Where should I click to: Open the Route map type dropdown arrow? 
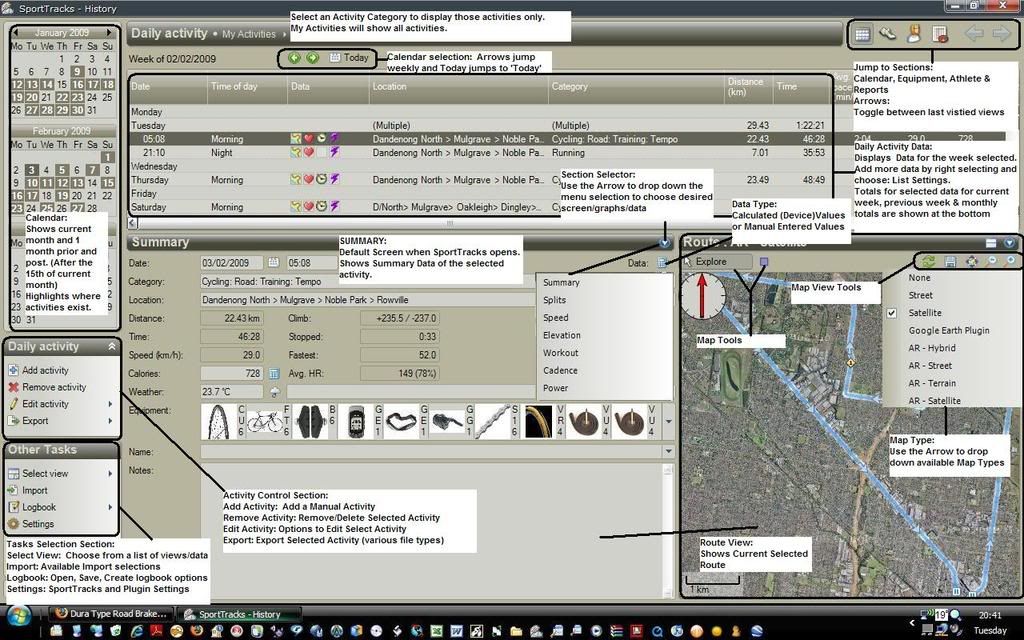pos(1010,243)
